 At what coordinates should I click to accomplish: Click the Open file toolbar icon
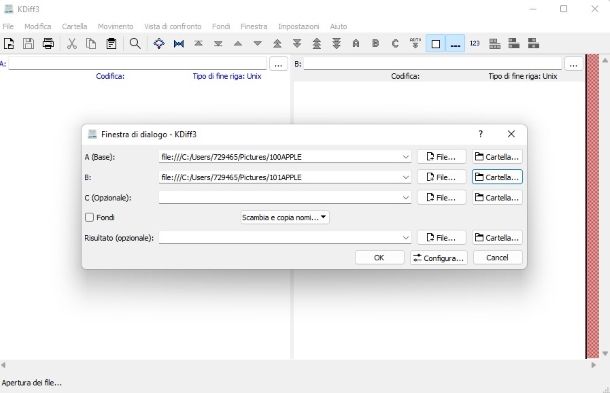(x=9, y=44)
